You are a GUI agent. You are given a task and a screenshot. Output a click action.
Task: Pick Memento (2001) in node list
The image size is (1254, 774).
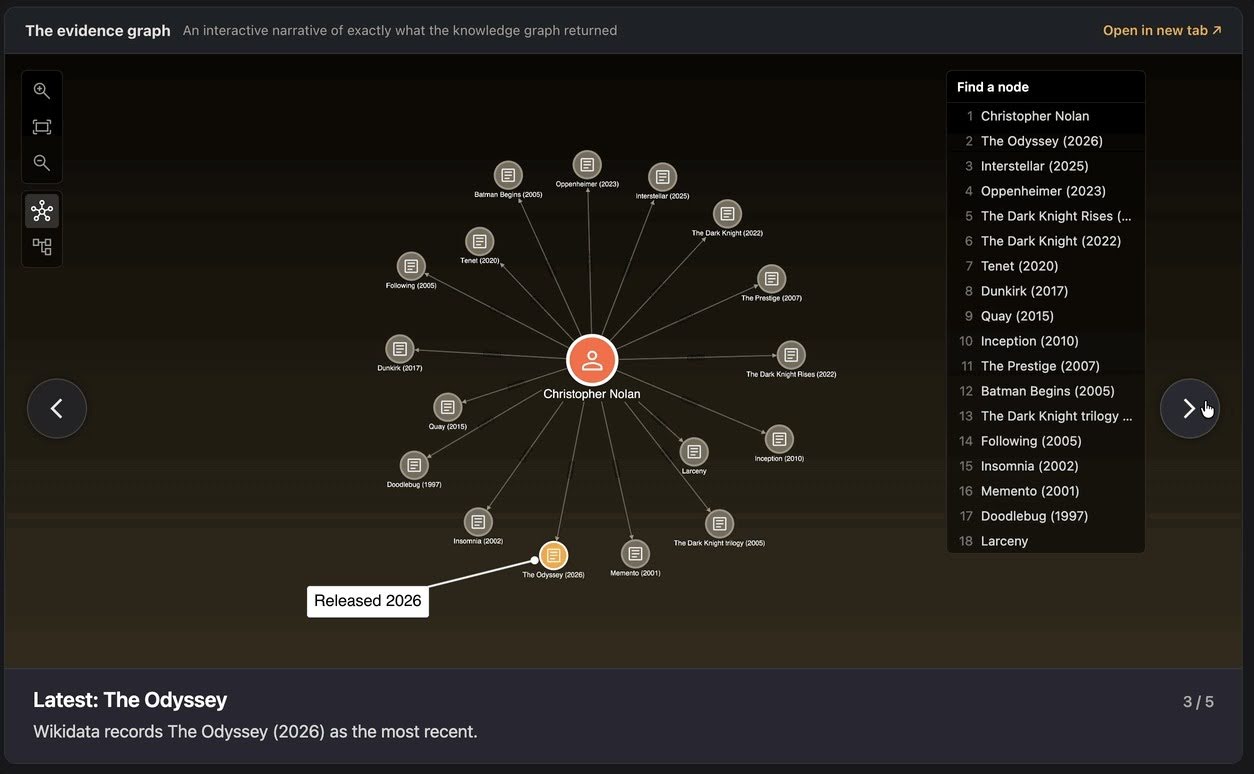(x=1046, y=491)
